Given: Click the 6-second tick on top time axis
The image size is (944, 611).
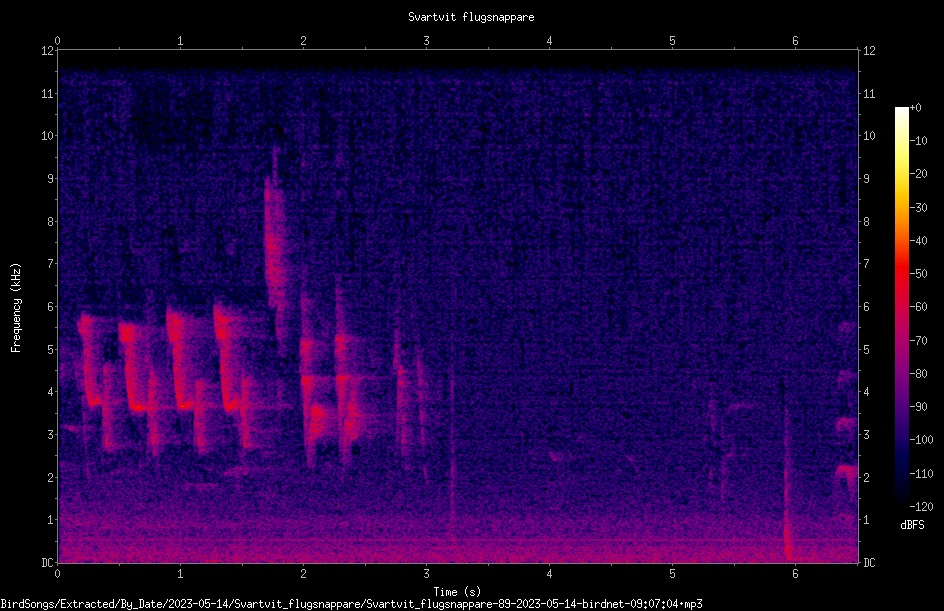Looking at the screenshot, I should pos(795,41).
